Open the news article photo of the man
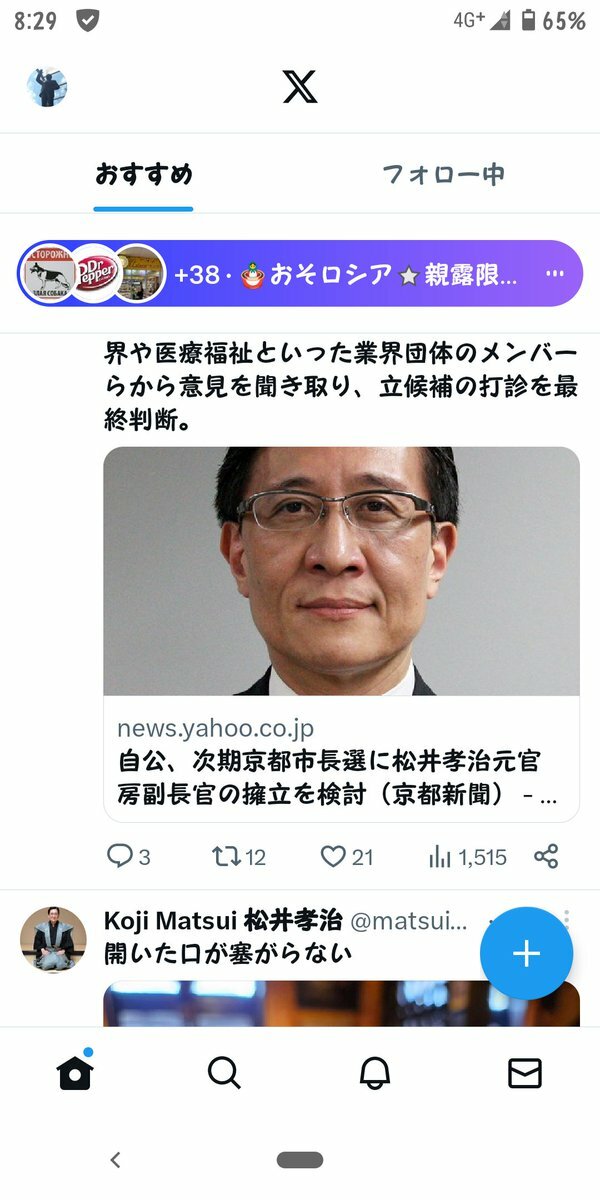 (342, 571)
